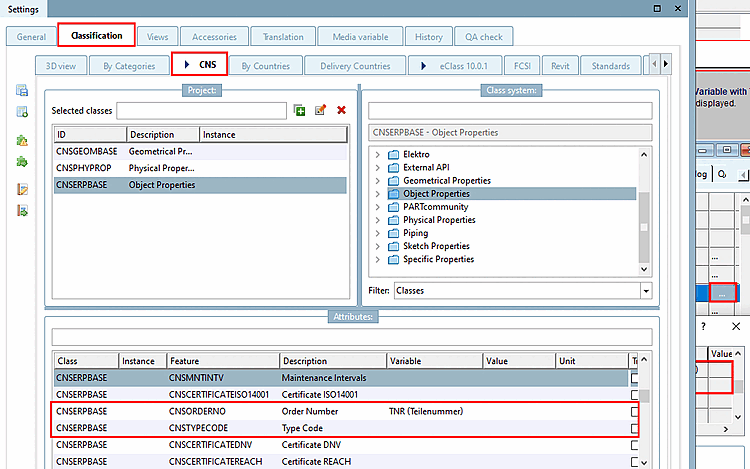
Task: Expand the Physical Properties tree node
Action: (x=377, y=220)
